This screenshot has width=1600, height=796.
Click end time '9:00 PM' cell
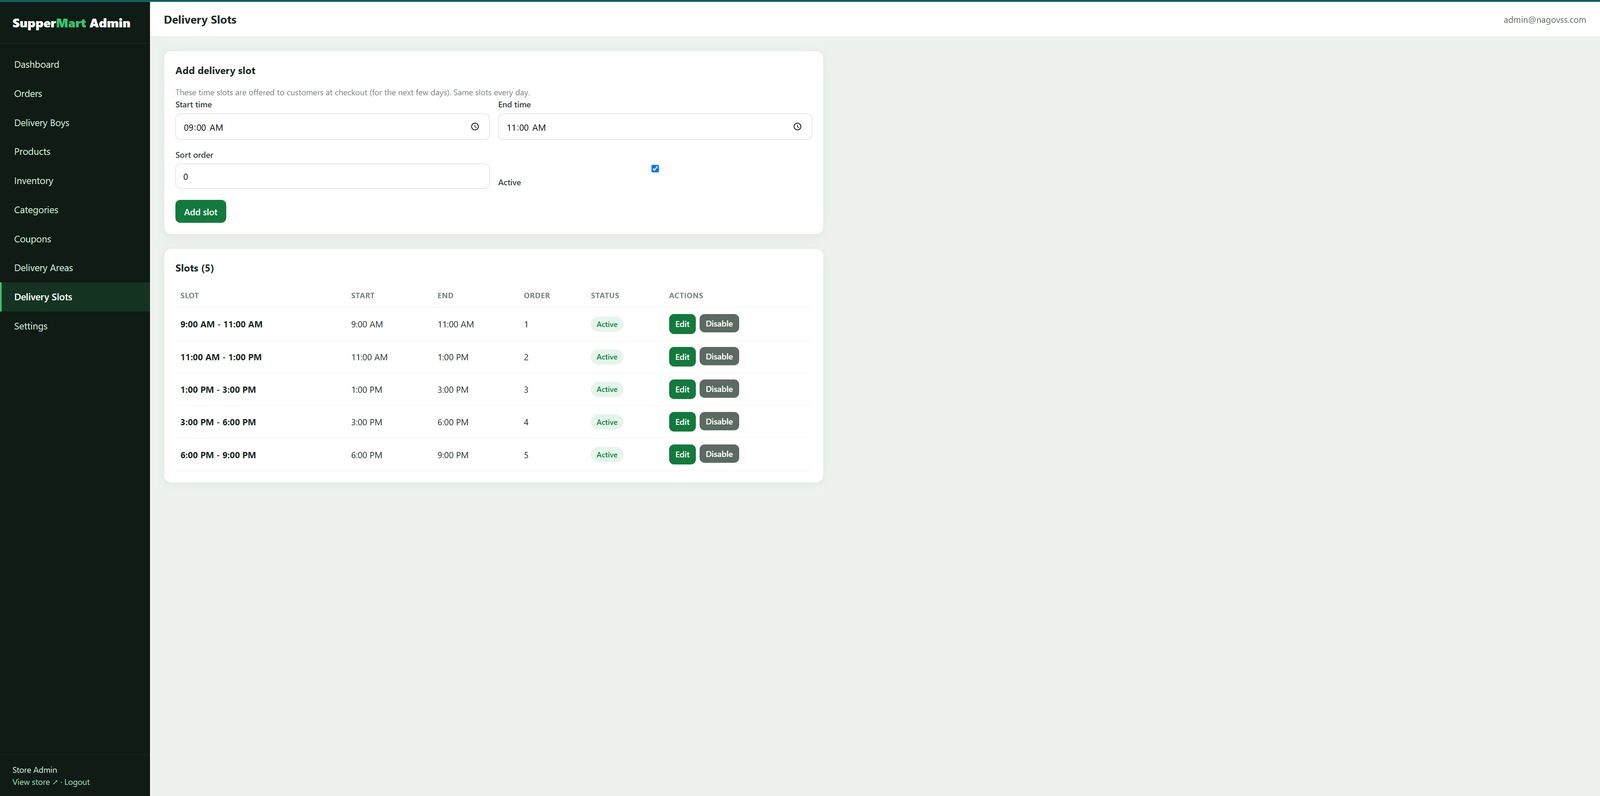pos(453,455)
